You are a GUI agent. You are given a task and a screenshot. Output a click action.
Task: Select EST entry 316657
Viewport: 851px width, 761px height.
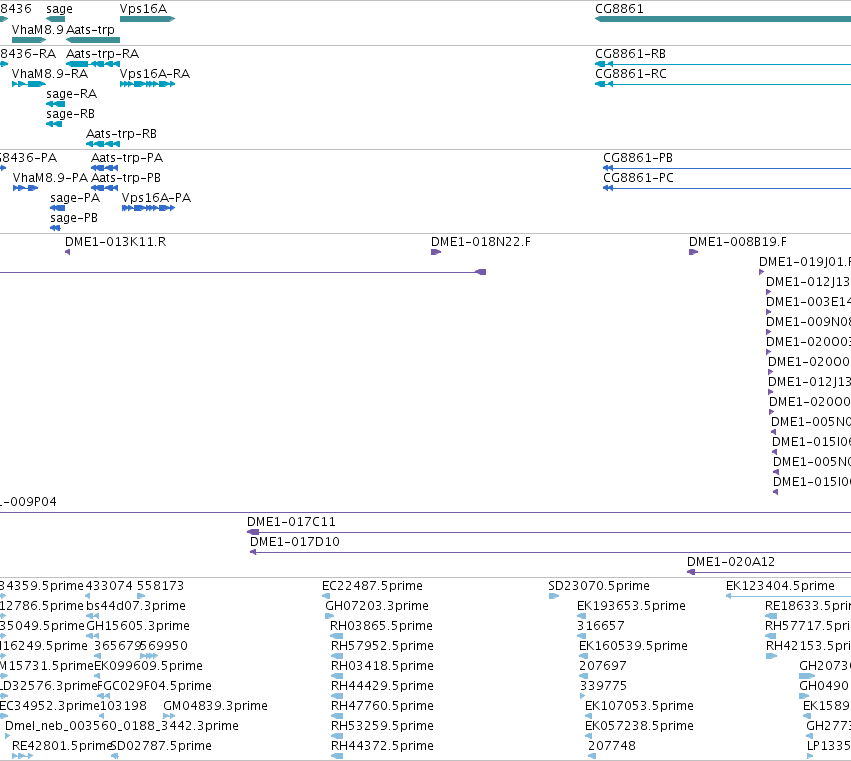click(x=581, y=637)
